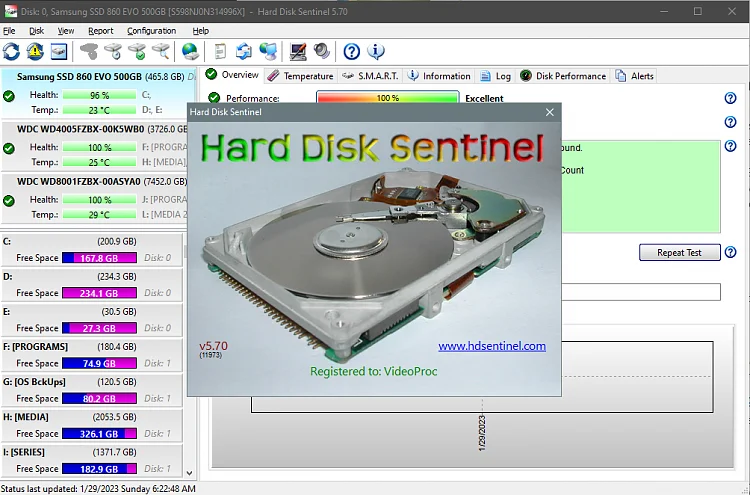Image resolution: width=750 pixels, height=495 pixels.
Task: Click Registered to: VideoProc text
Action: pyautogui.click(x=374, y=371)
